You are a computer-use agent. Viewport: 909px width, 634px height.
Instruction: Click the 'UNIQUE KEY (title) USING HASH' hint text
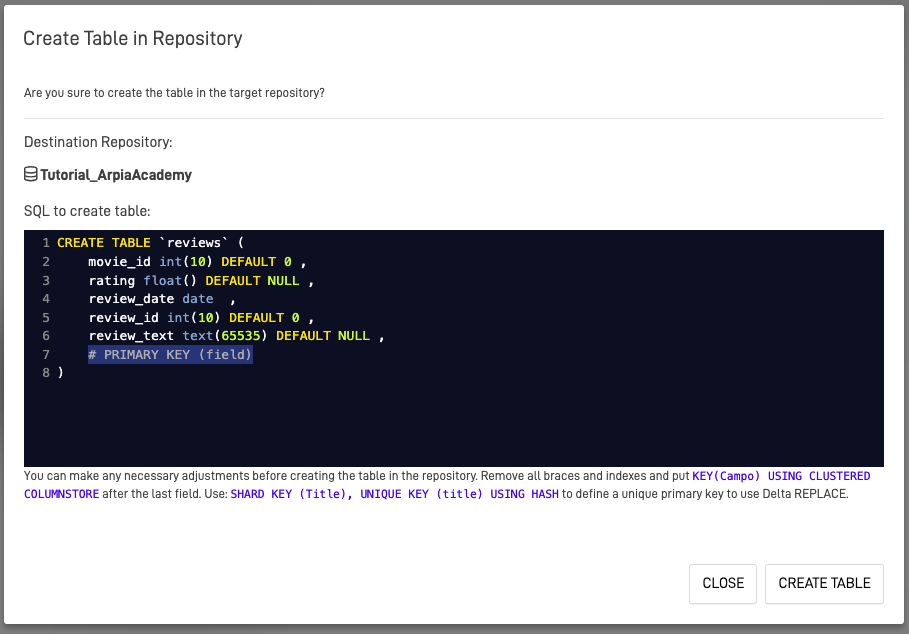pos(459,494)
